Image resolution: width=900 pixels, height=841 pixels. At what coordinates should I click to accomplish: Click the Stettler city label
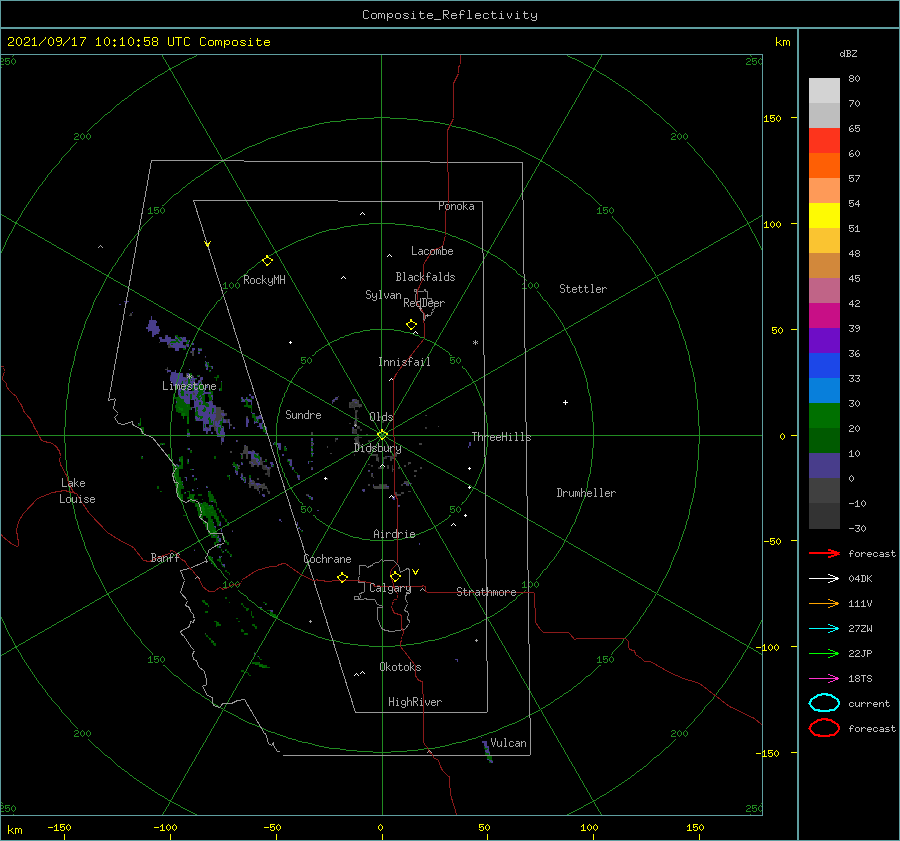click(583, 289)
